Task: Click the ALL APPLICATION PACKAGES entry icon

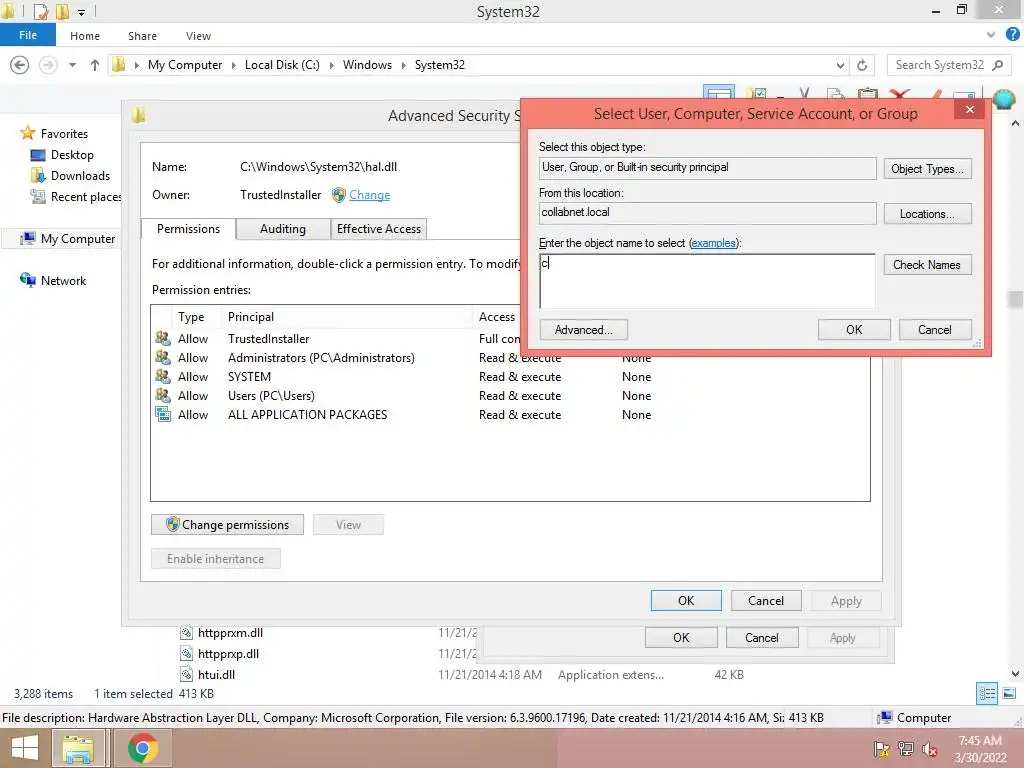Action: (x=163, y=414)
